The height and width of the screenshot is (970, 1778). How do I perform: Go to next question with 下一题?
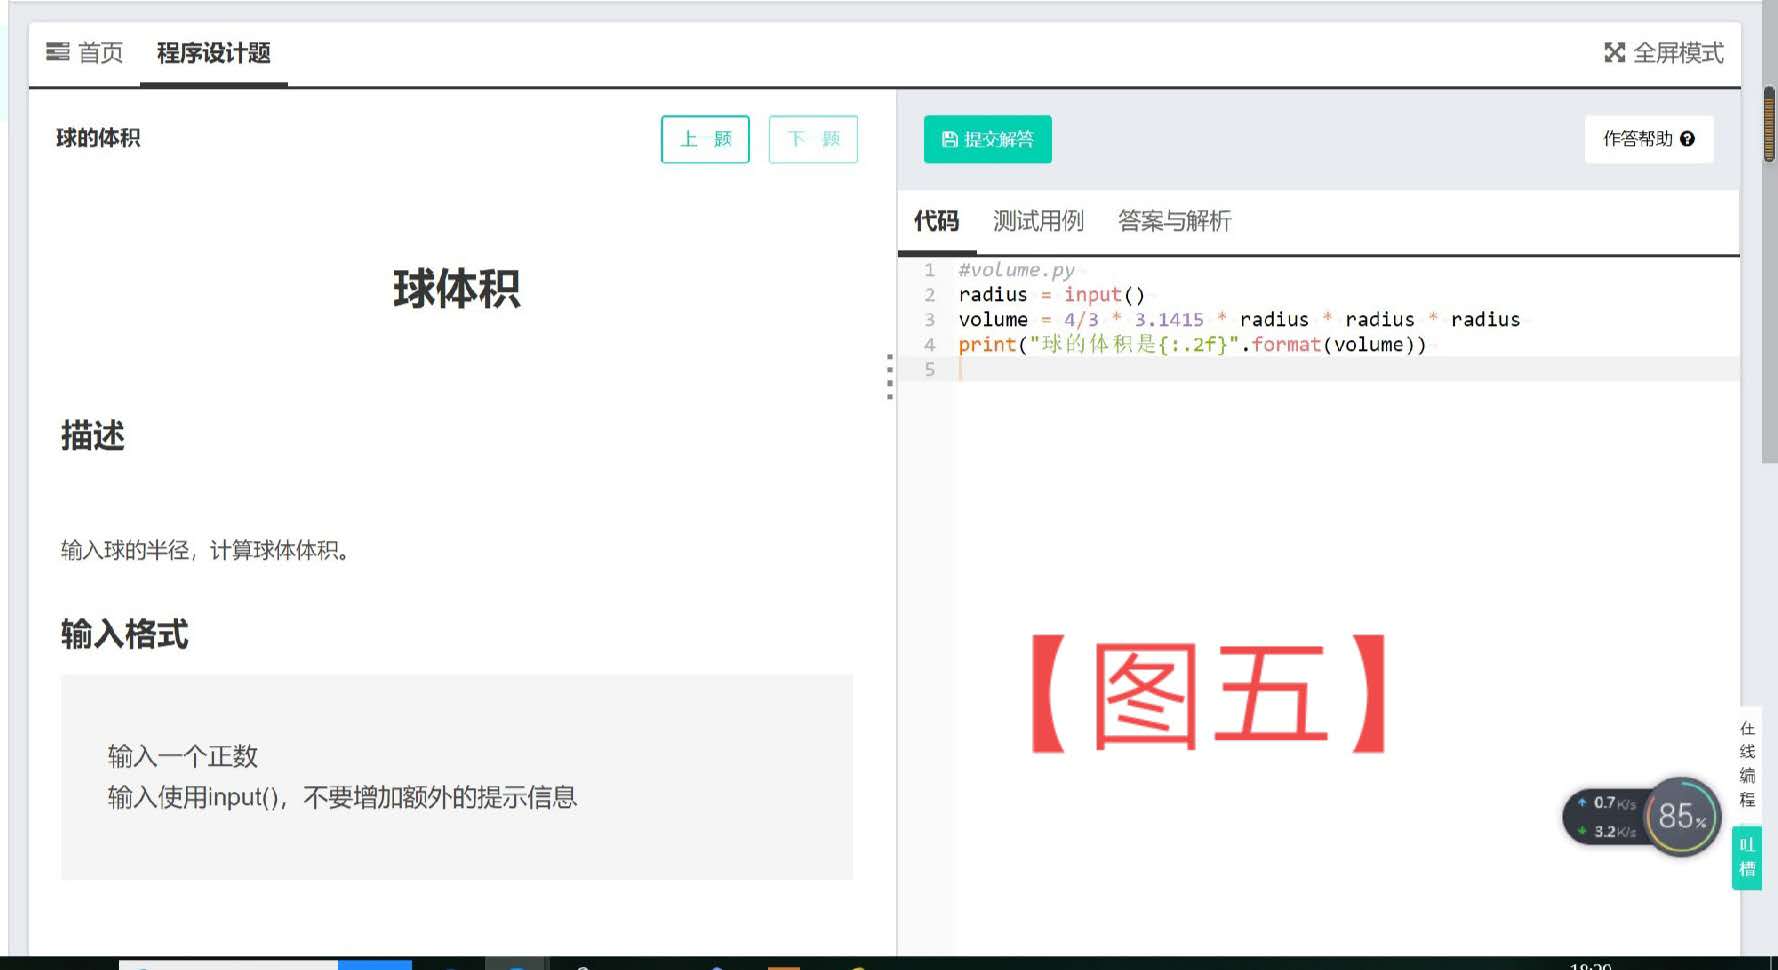pyautogui.click(x=813, y=139)
